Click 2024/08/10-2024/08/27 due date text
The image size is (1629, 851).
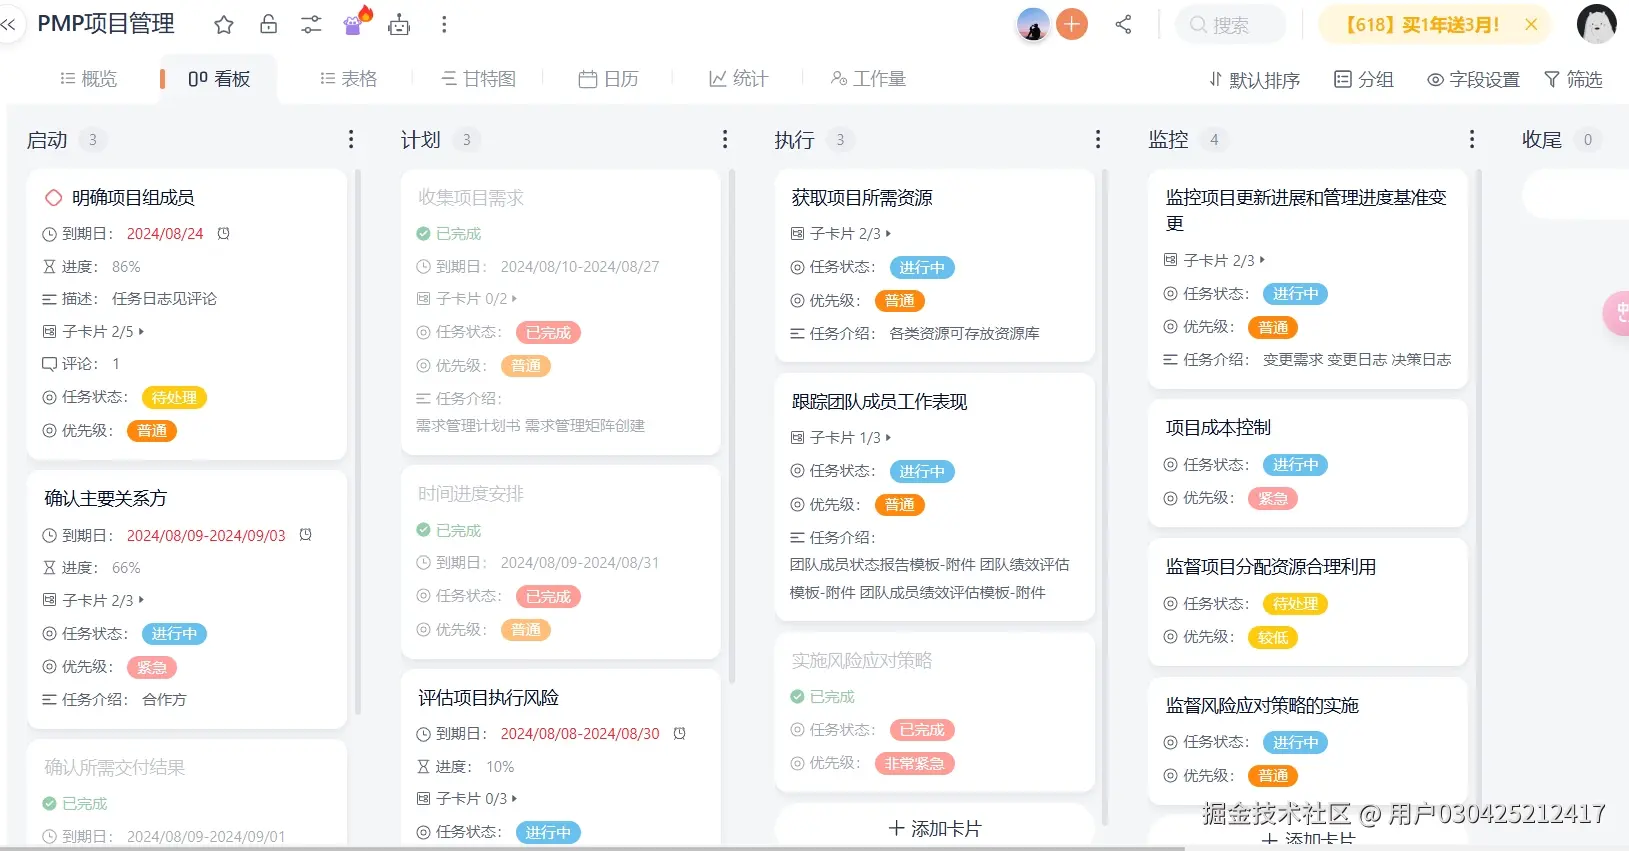pyautogui.click(x=580, y=267)
